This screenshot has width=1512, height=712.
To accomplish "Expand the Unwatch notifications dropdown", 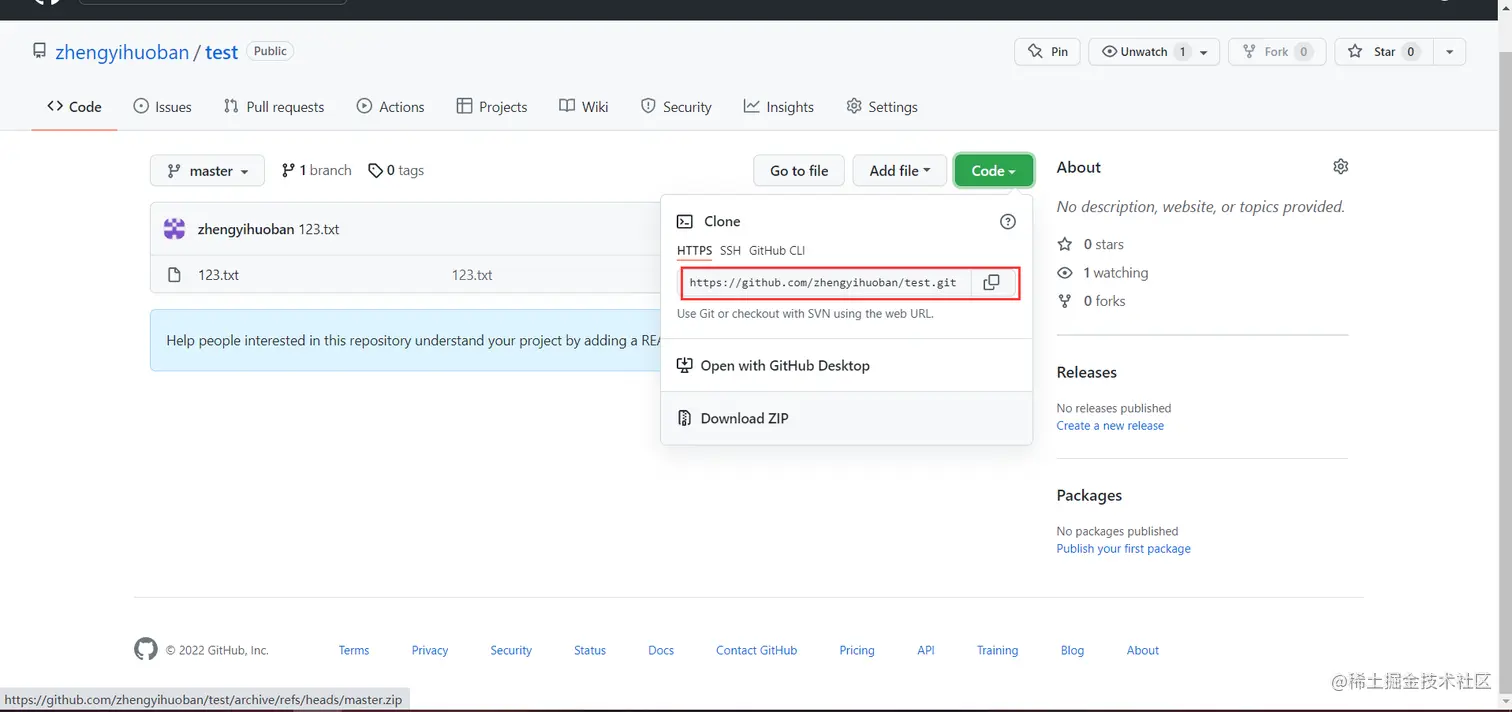I will pyautogui.click(x=1203, y=52).
